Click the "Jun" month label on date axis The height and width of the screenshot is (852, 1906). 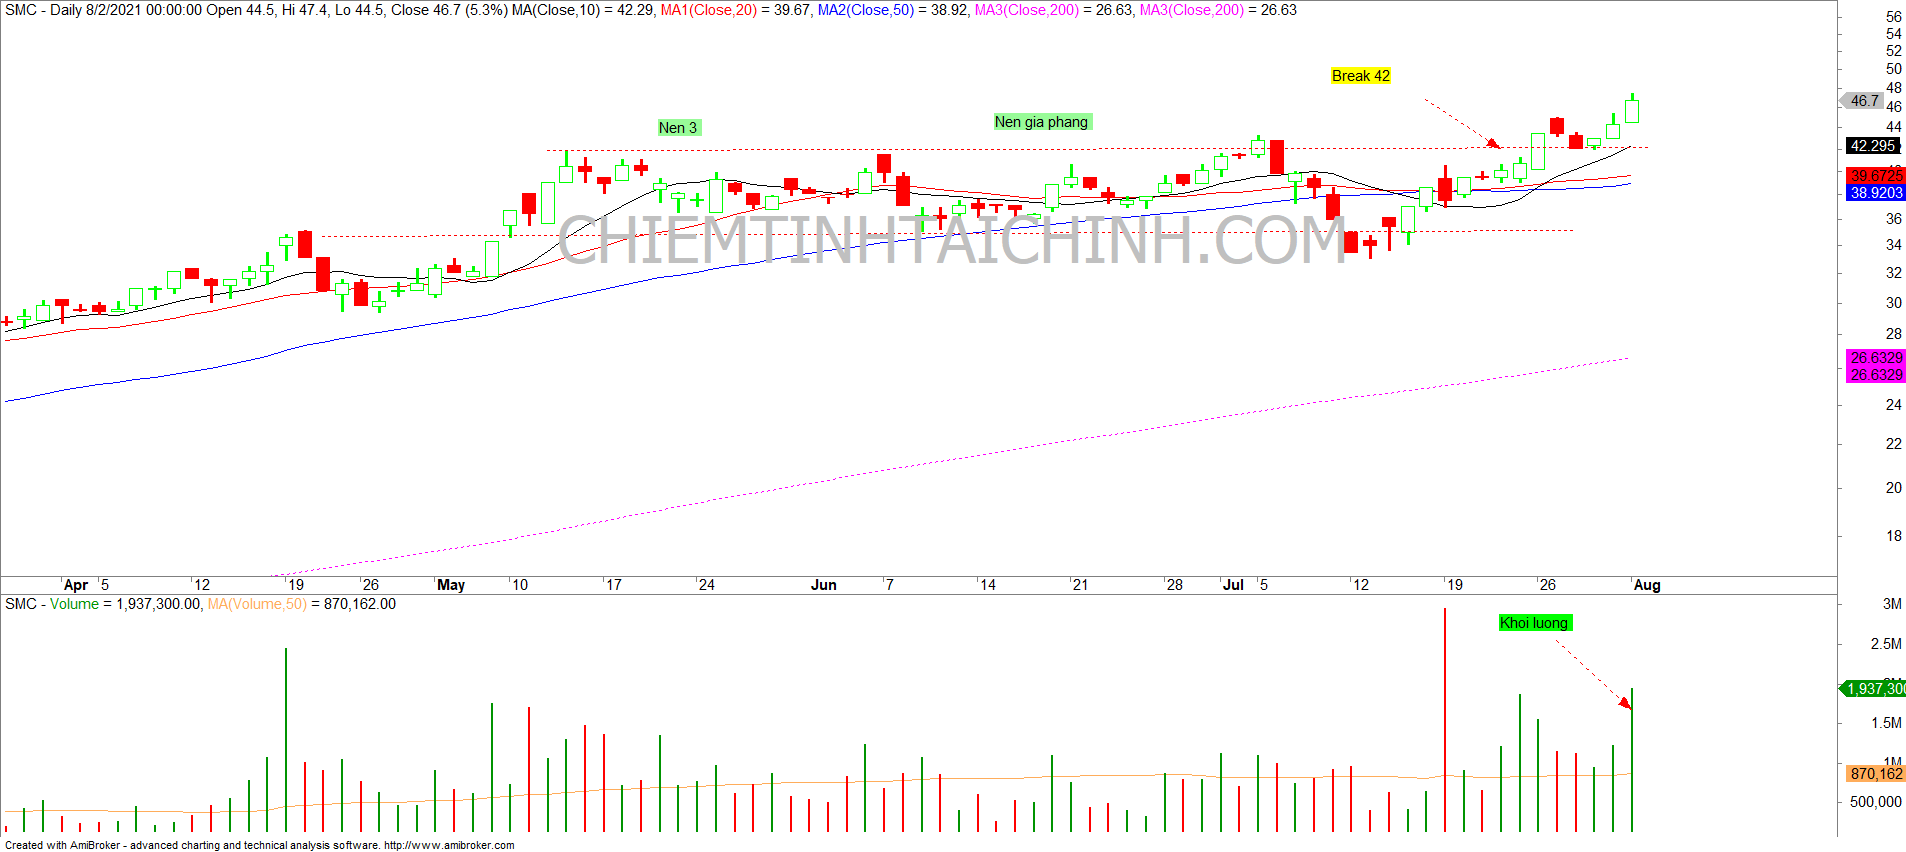pyautogui.click(x=823, y=585)
